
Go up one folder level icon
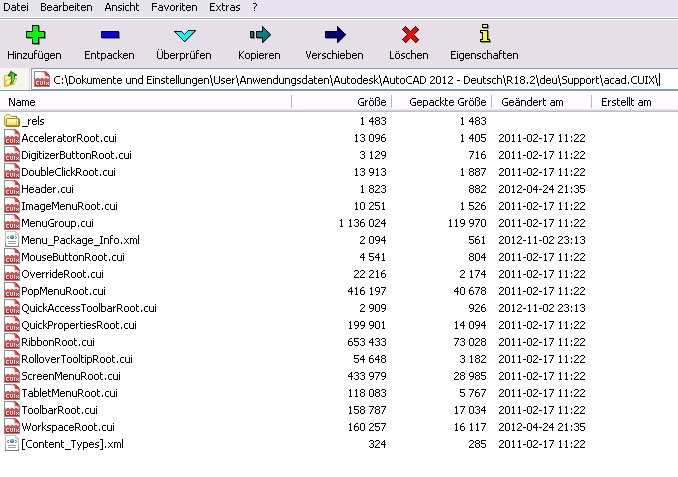coord(12,79)
